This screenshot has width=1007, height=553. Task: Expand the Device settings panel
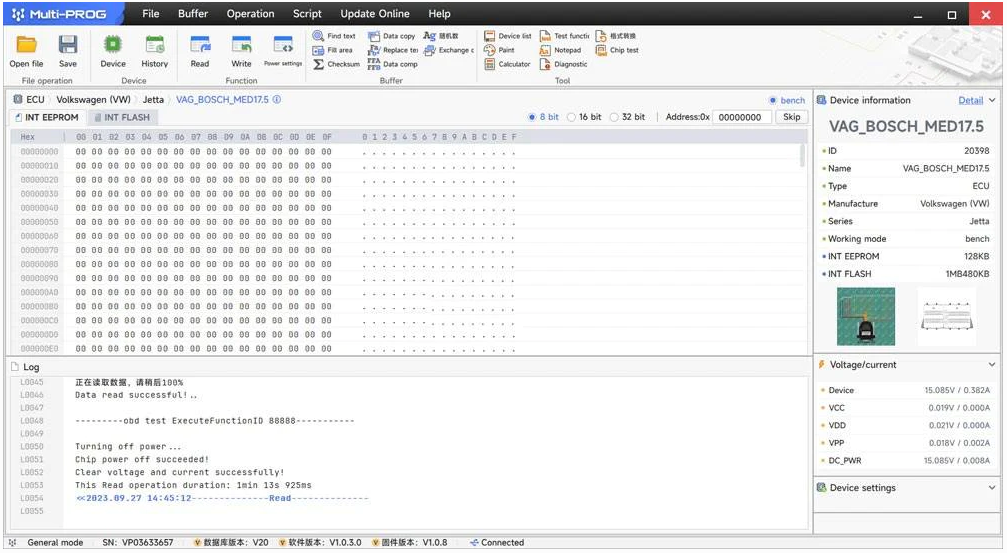pyautogui.click(x=992, y=488)
